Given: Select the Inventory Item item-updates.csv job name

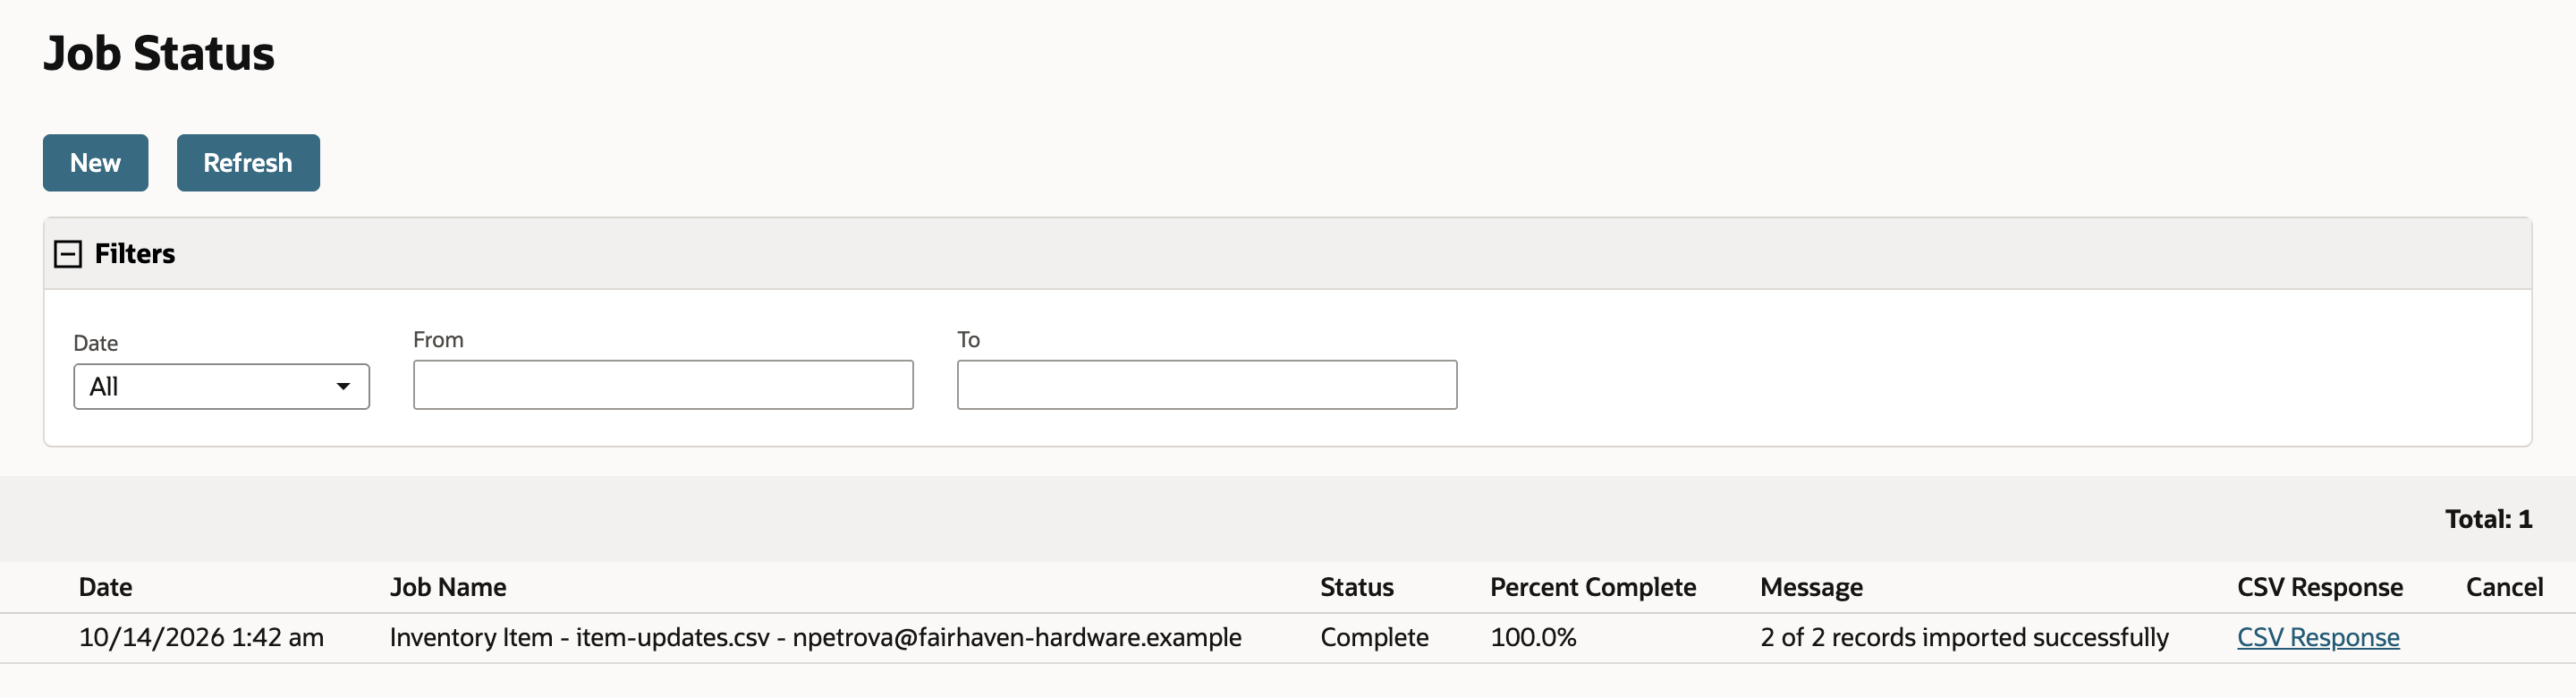Looking at the screenshot, I should pos(816,637).
